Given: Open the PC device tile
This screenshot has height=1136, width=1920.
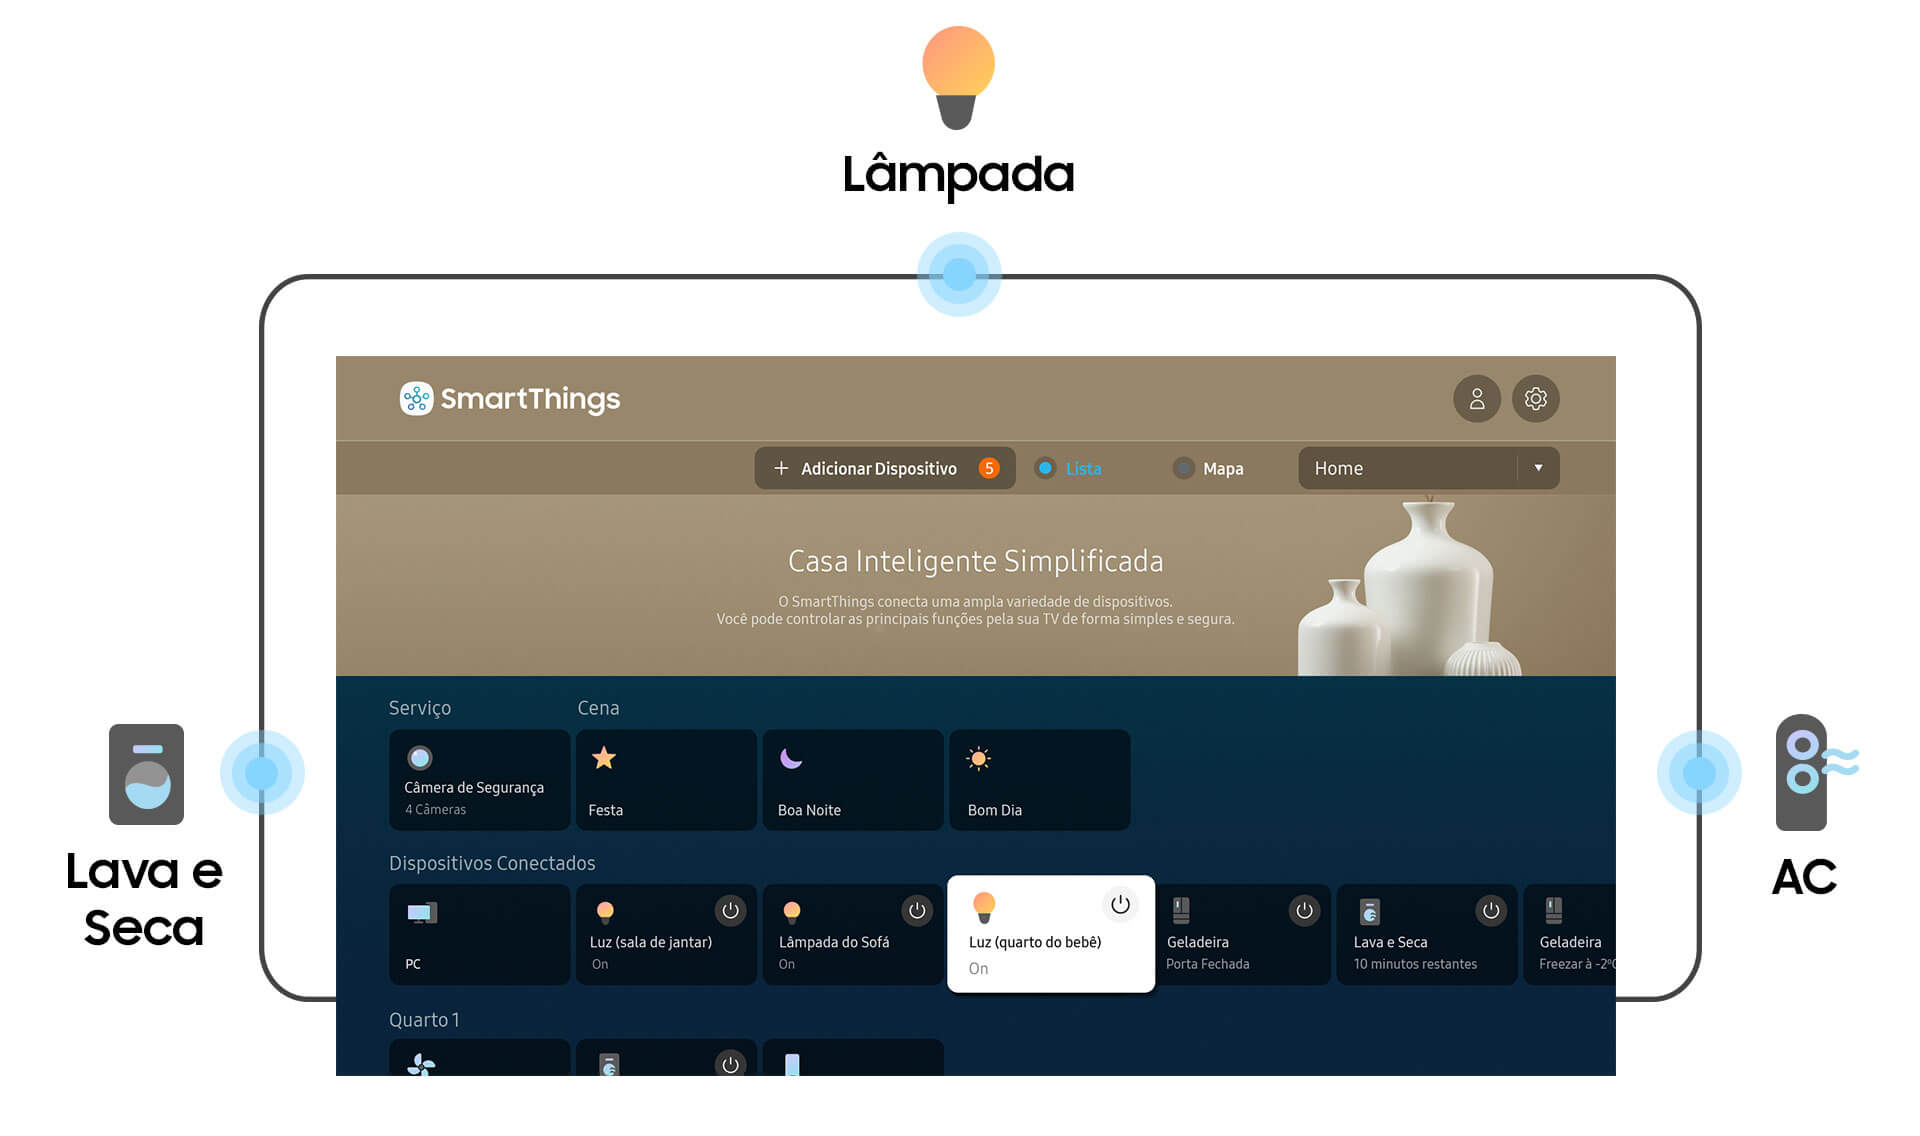Looking at the screenshot, I should click(x=479, y=935).
